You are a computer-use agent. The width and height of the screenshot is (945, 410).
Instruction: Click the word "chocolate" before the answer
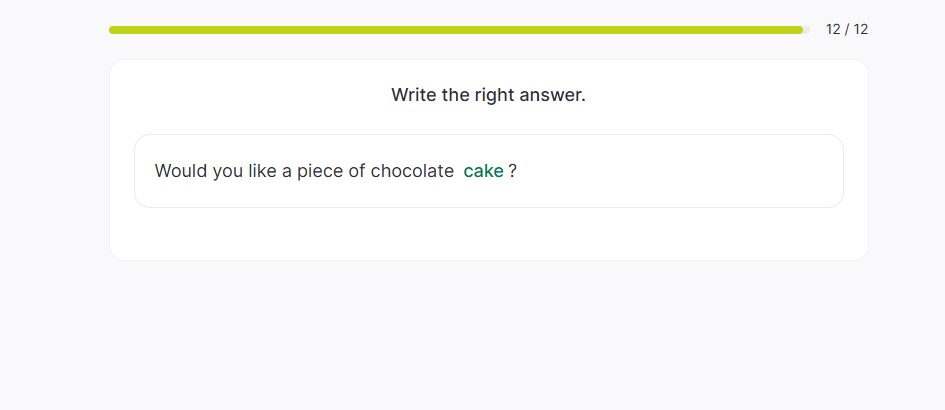412,171
